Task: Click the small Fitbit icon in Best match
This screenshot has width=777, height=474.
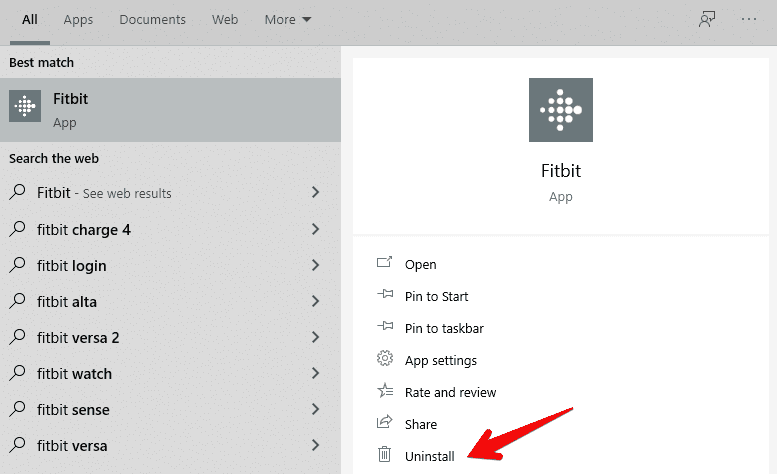Action: click(x=25, y=106)
